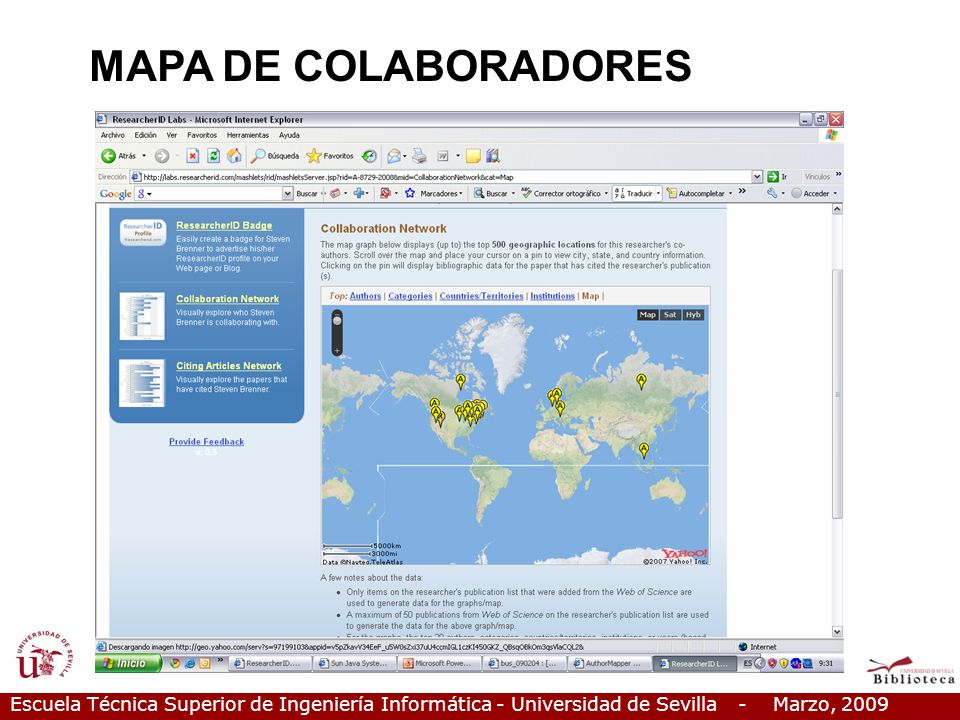Show top Countries/Territories view
Image resolution: width=960 pixels, height=720 pixels.
click(x=482, y=296)
